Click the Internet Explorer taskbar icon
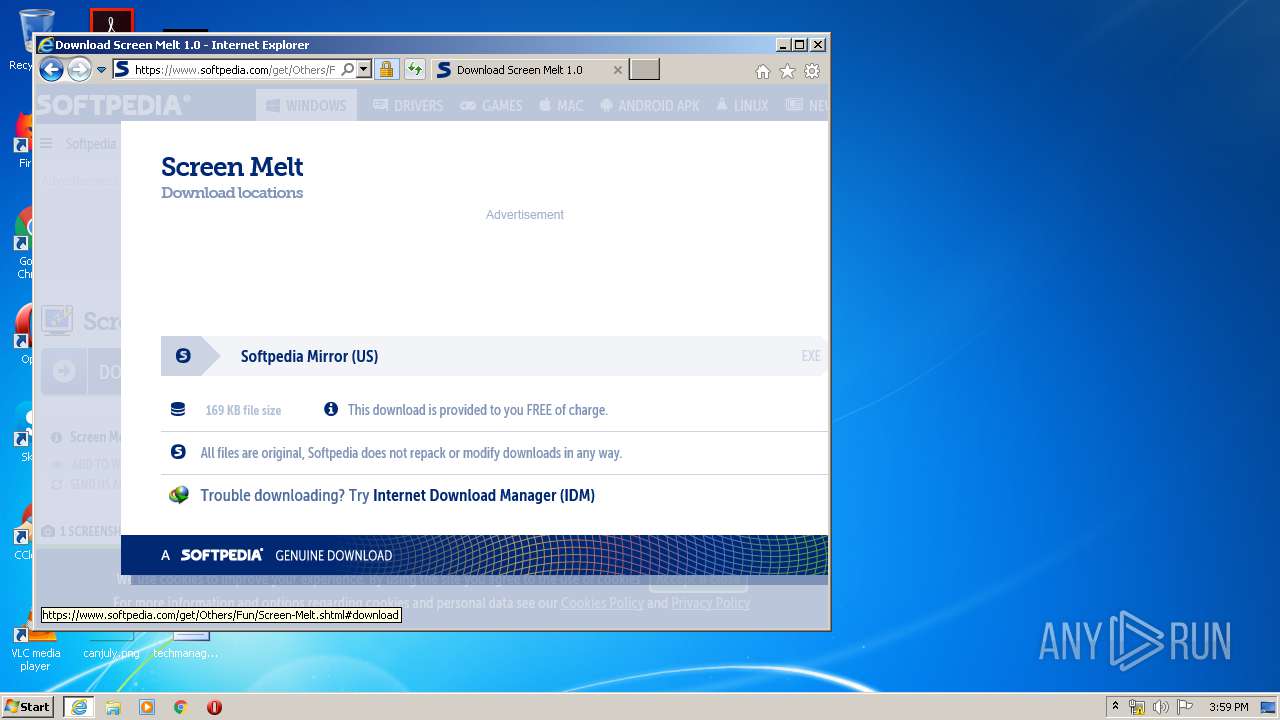The image size is (1280, 720). click(x=78, y=707)
